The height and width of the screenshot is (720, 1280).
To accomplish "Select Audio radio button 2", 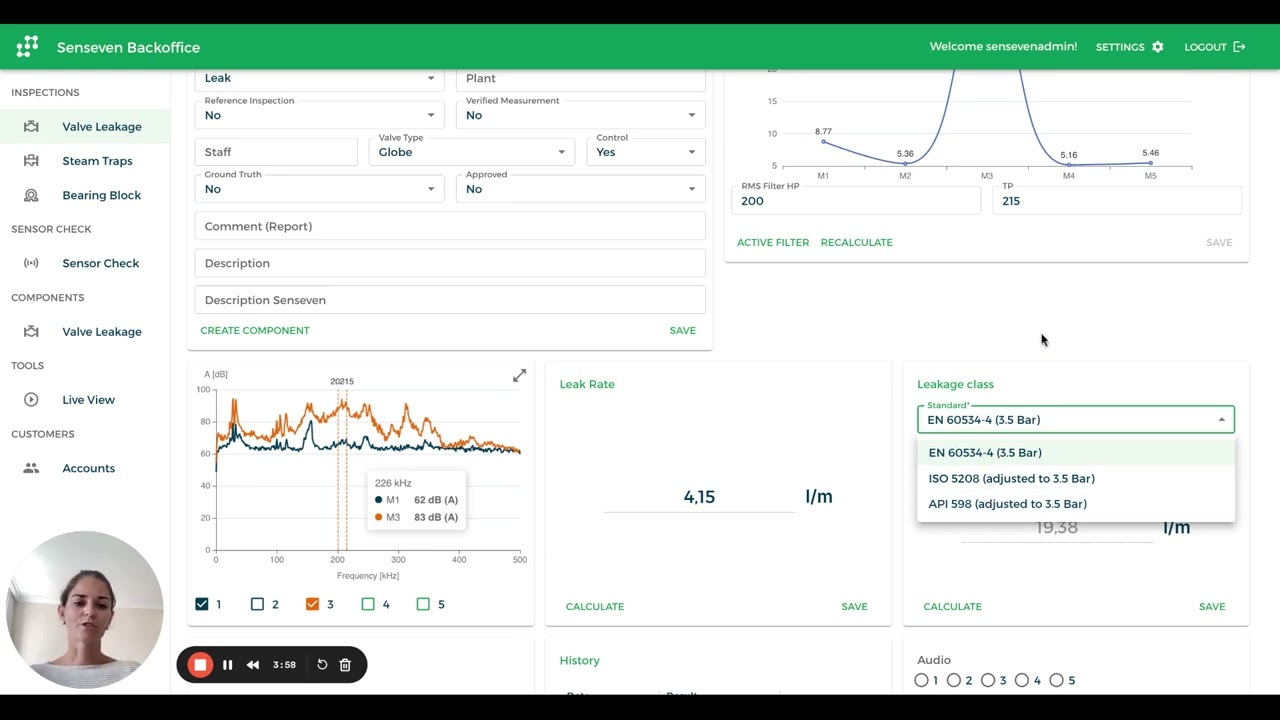I will [954, 680].
